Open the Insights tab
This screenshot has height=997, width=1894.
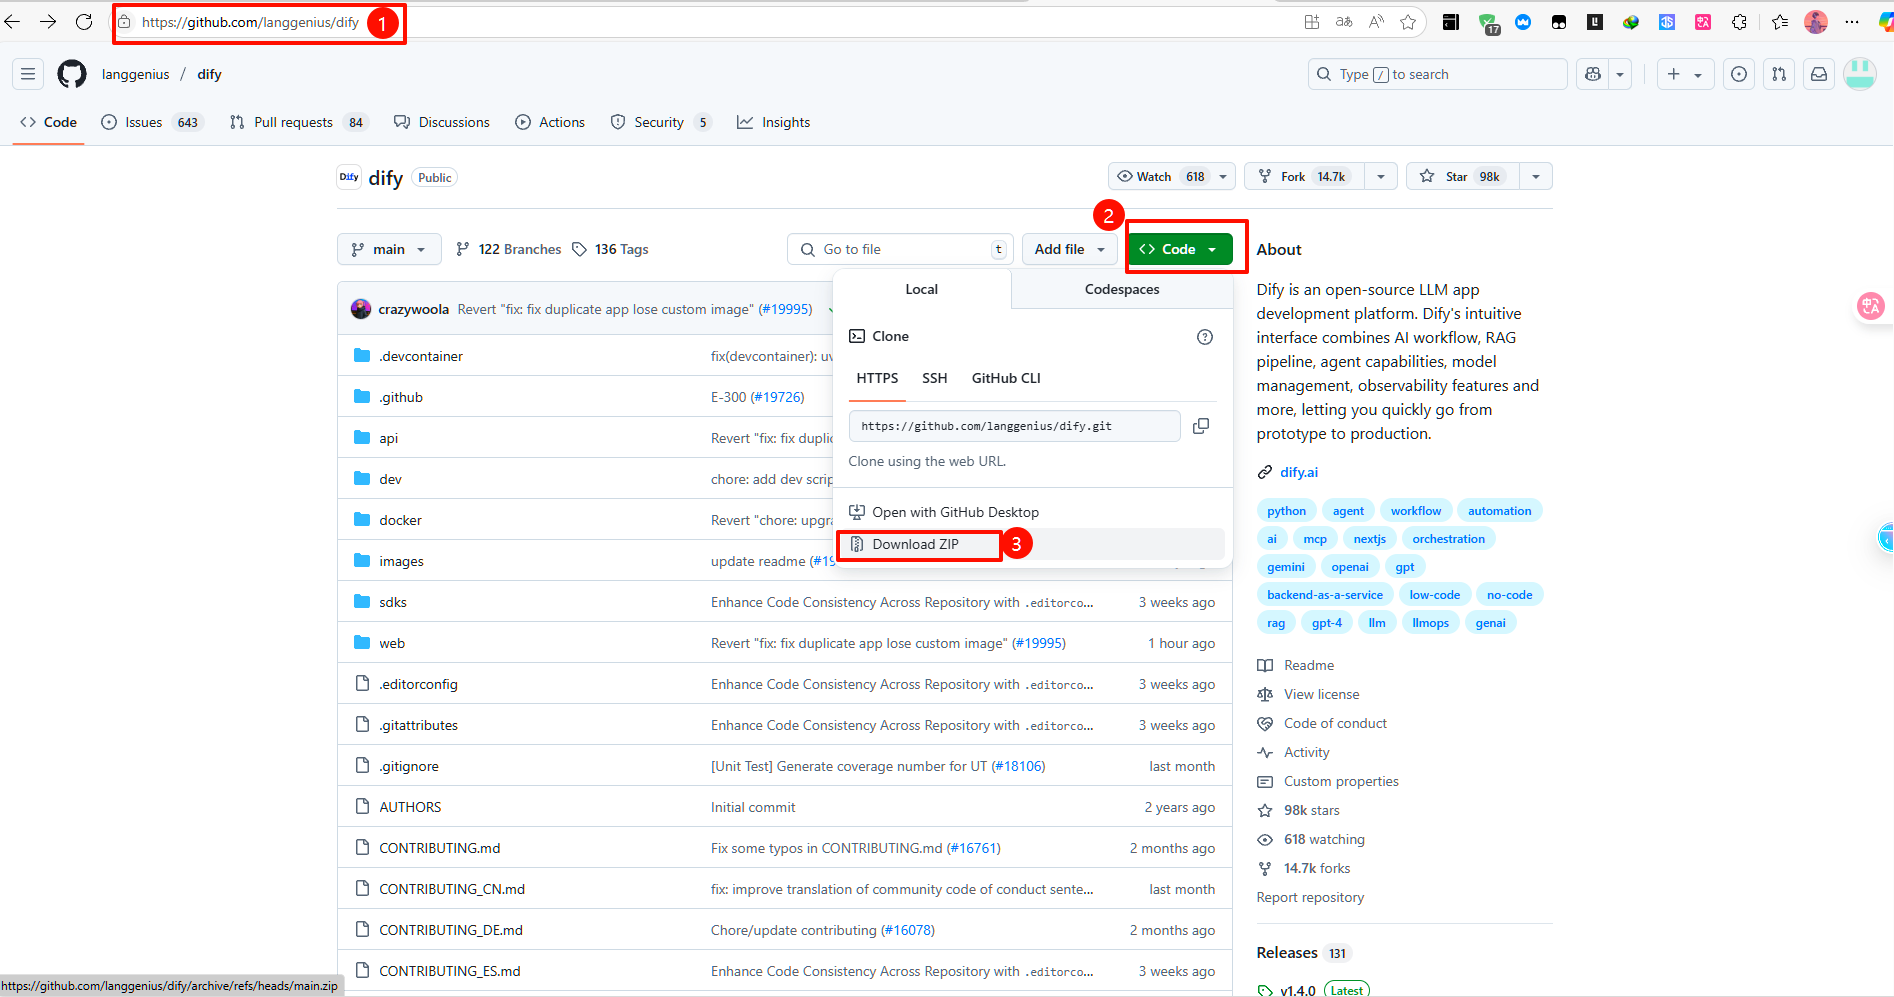coord(773,122)
